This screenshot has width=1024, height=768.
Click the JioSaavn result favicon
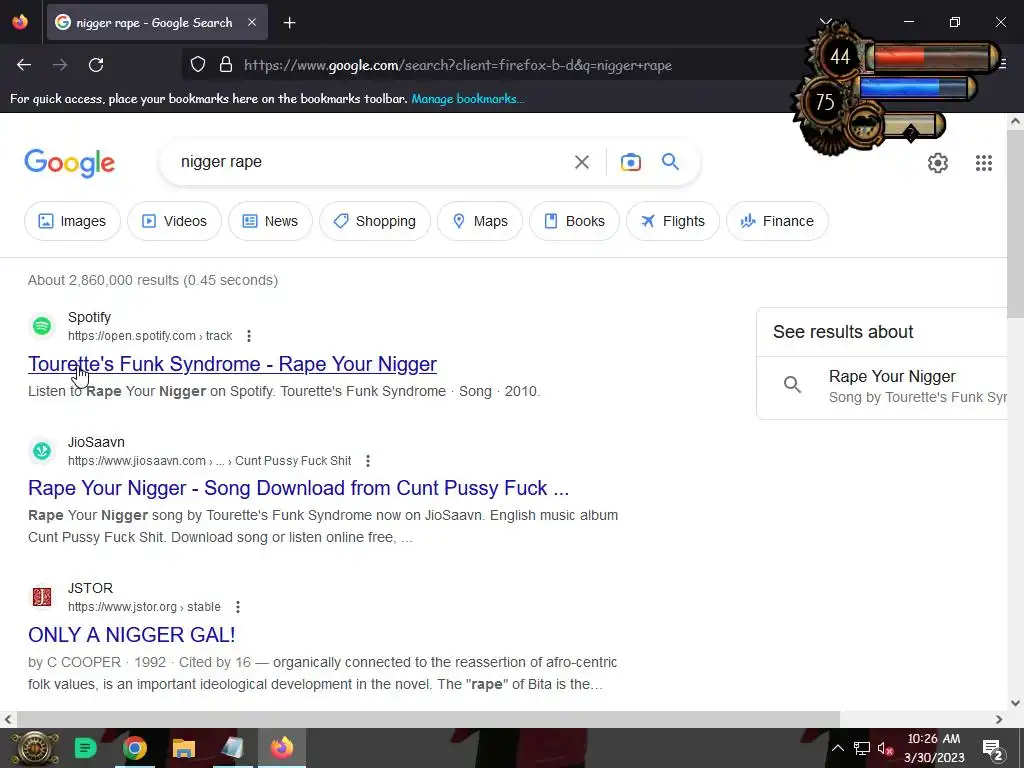(x=42, y=451)
